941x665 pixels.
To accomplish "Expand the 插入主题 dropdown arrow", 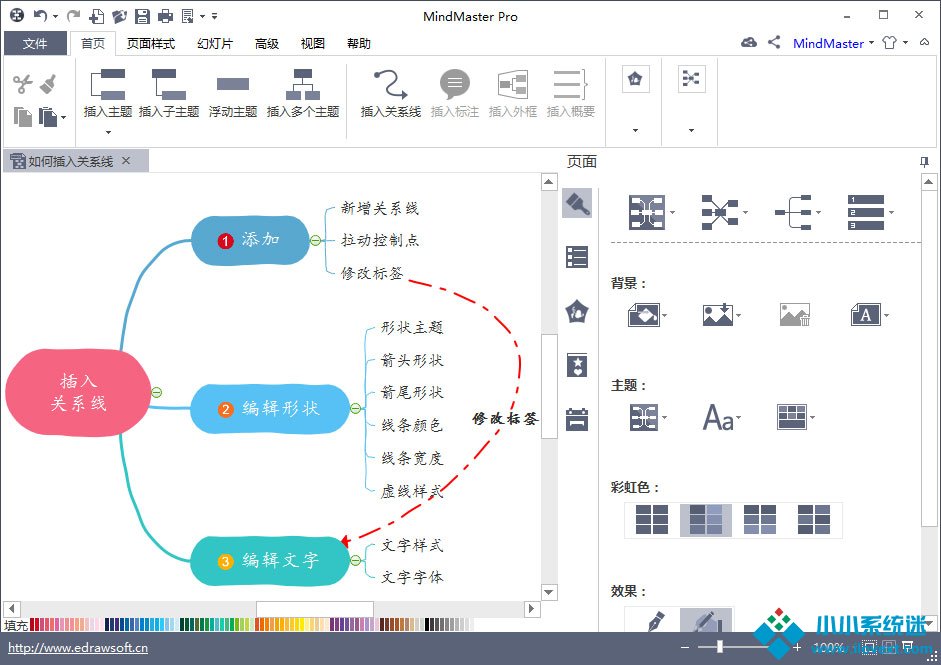I will click(x=107, y=131).
